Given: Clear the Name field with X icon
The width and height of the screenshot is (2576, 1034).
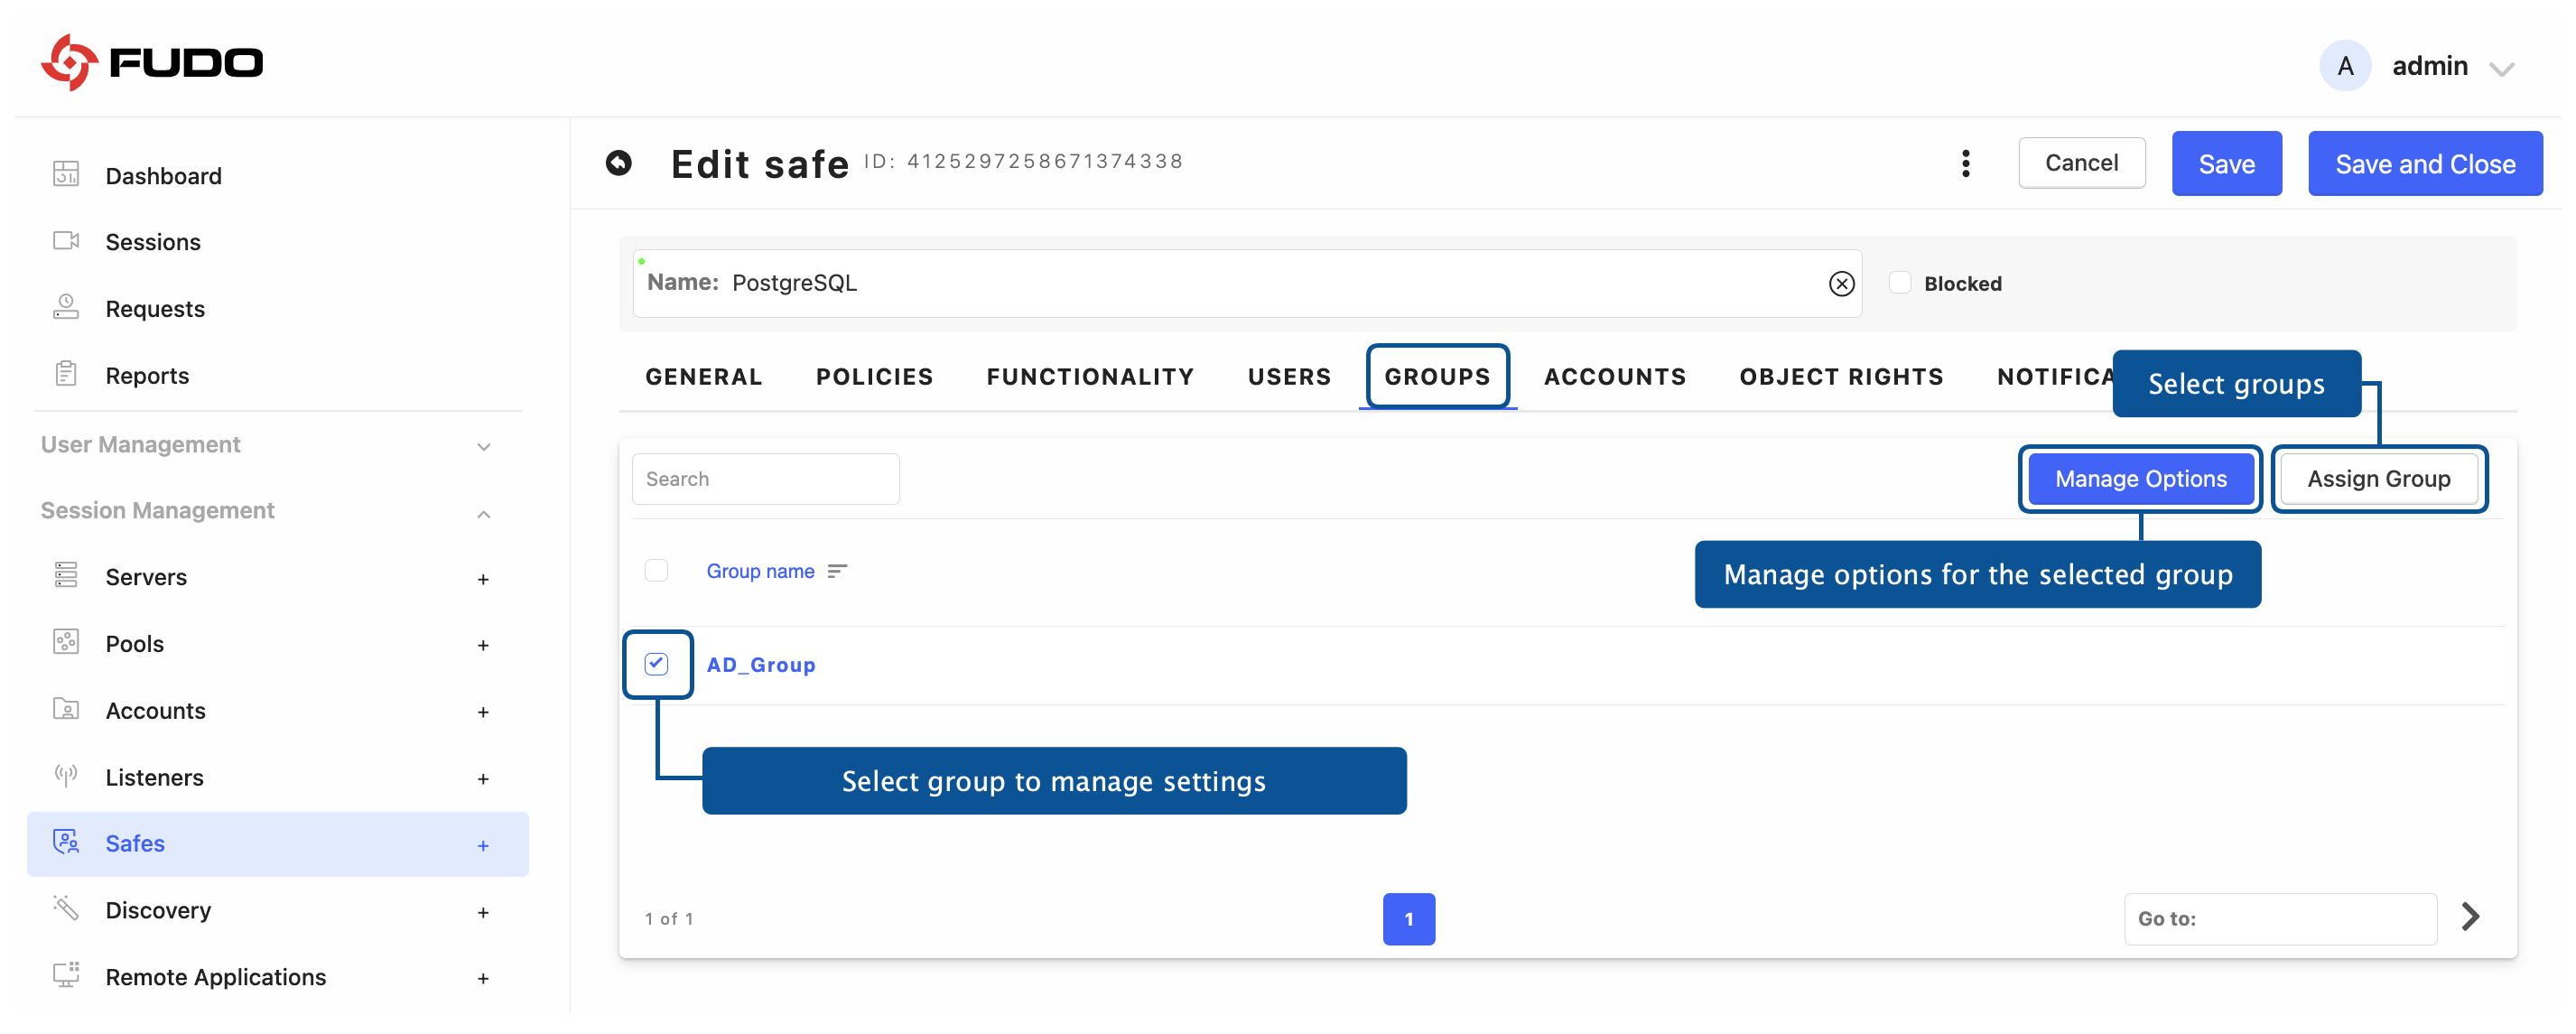Looking at the screenshot, I should (1841, 284).
